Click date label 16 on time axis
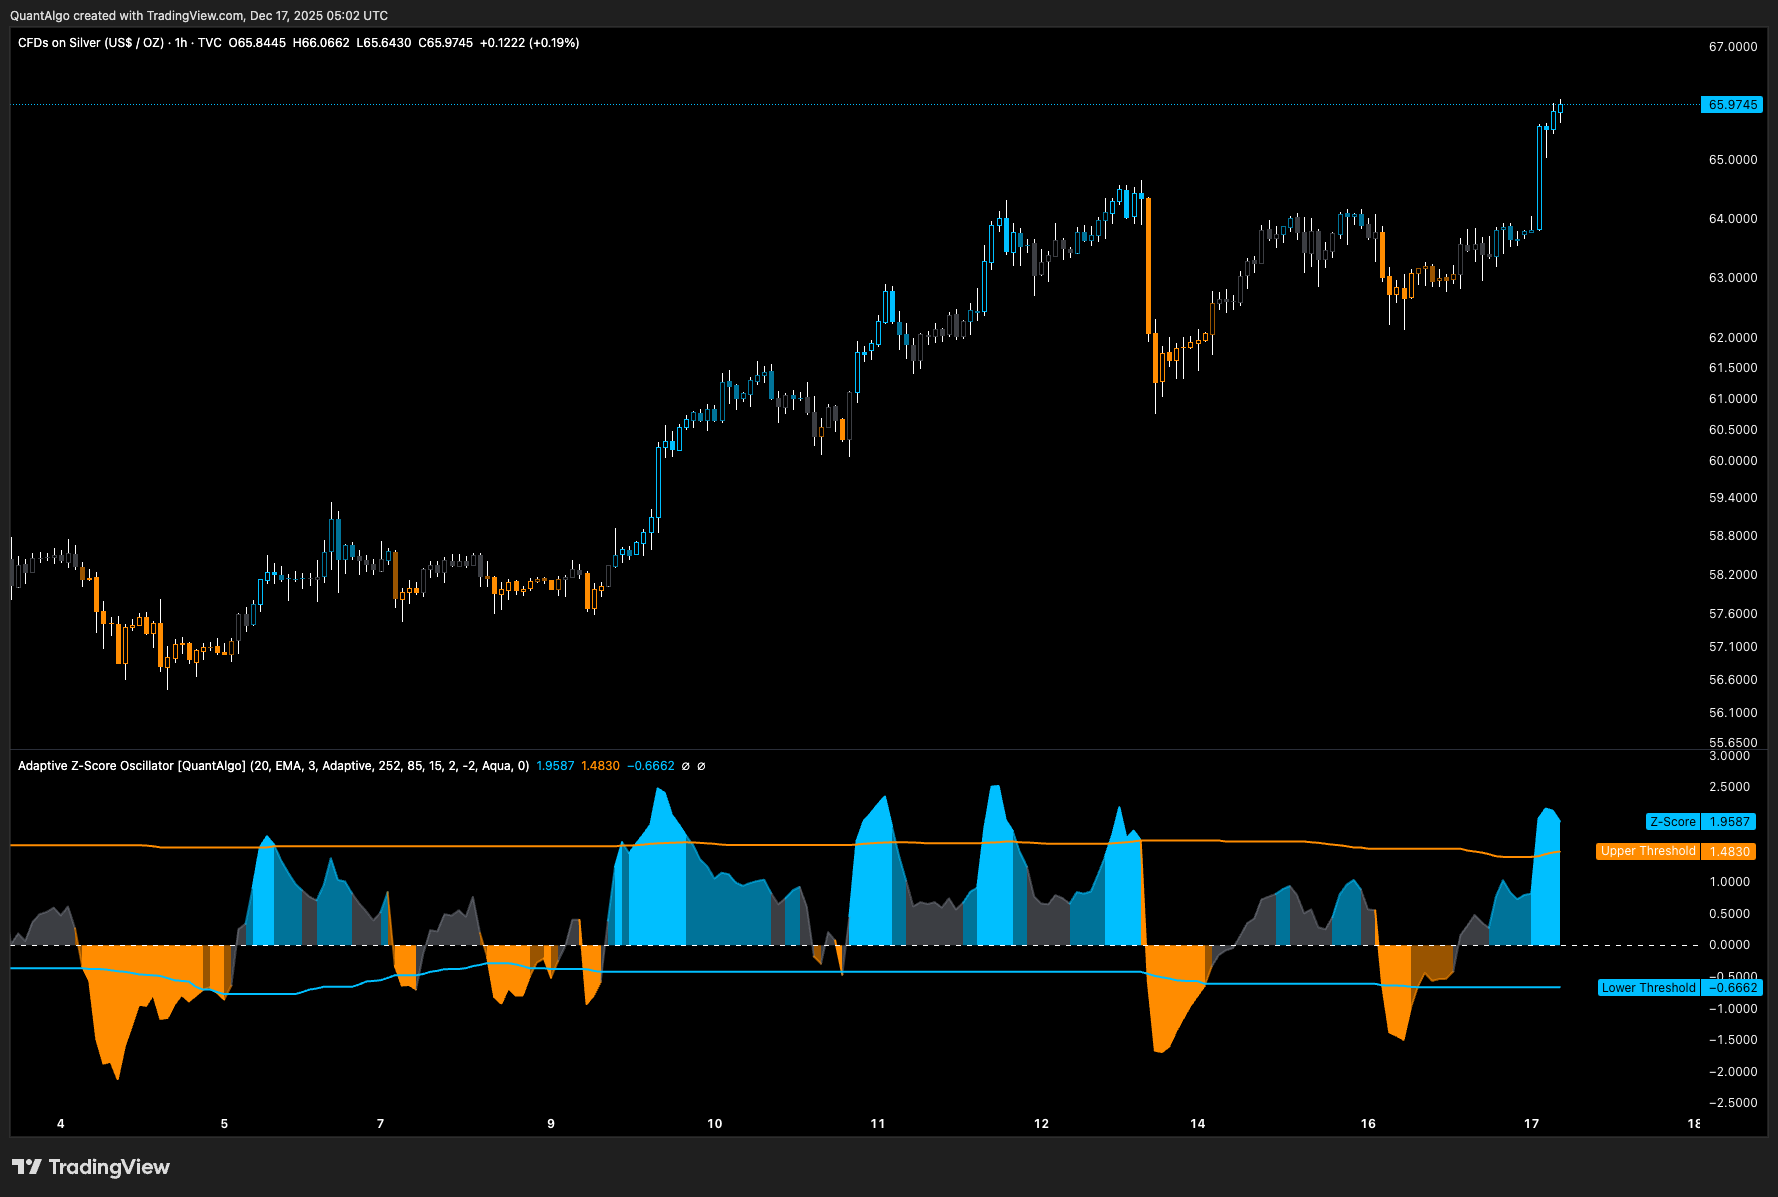Viewport: 1778px width, 1197px height. point(1368,1124)
